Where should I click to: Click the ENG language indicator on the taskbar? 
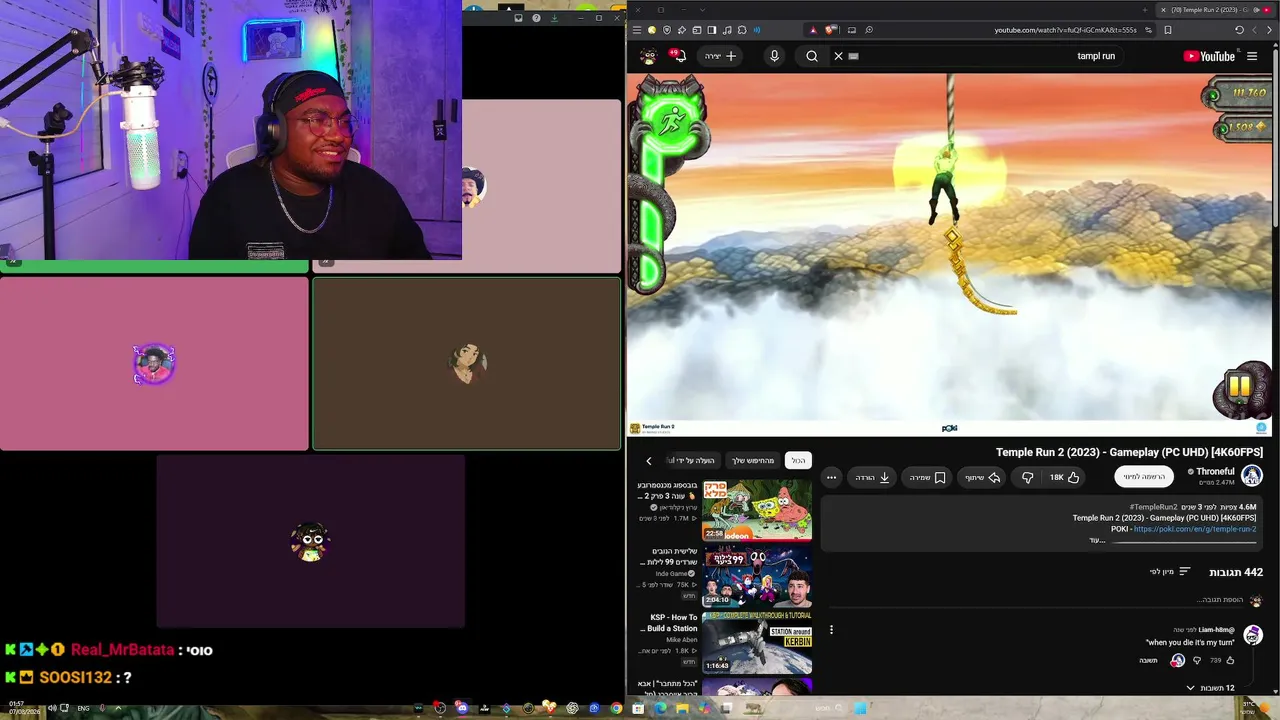point(83,709)
